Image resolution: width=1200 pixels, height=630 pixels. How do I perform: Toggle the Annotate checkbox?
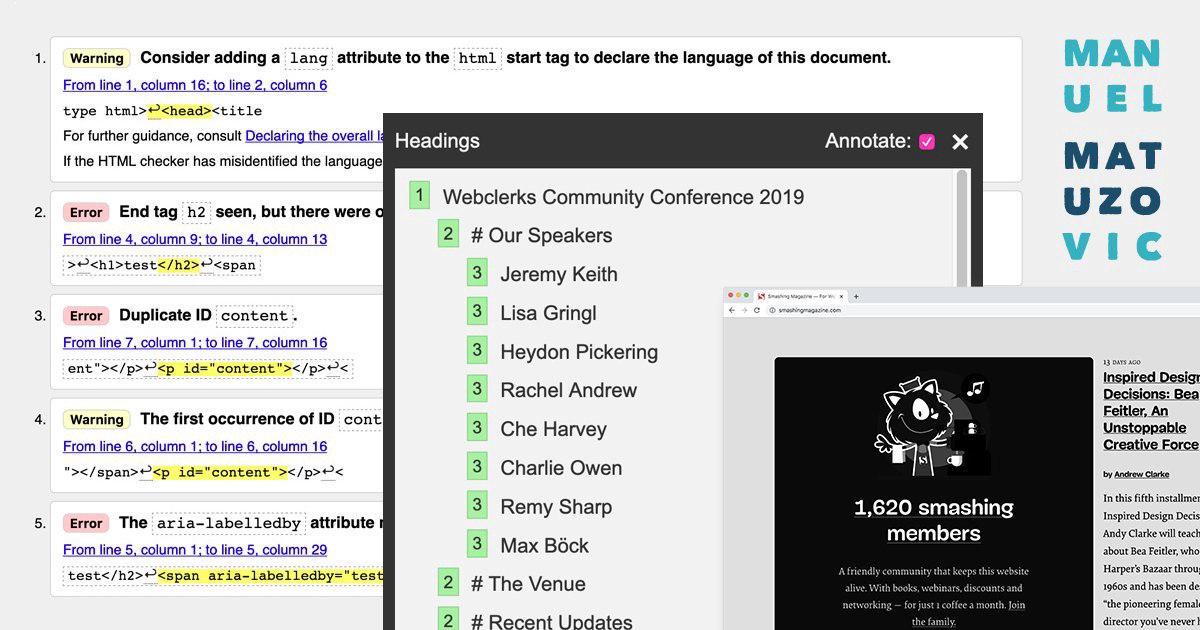pyautogui.click(x=927, y=142)
